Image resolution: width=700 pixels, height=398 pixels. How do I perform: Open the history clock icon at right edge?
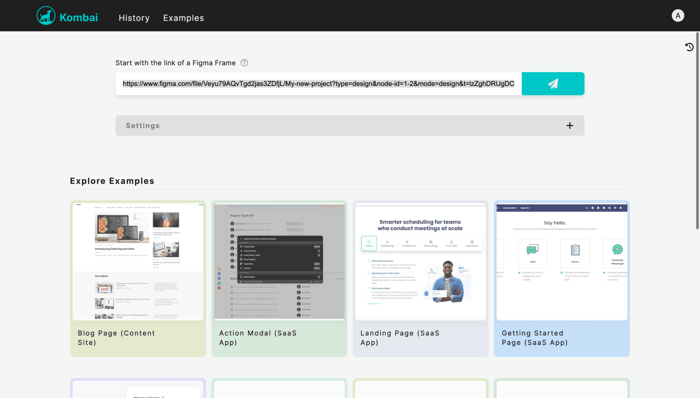coord(689,47)
